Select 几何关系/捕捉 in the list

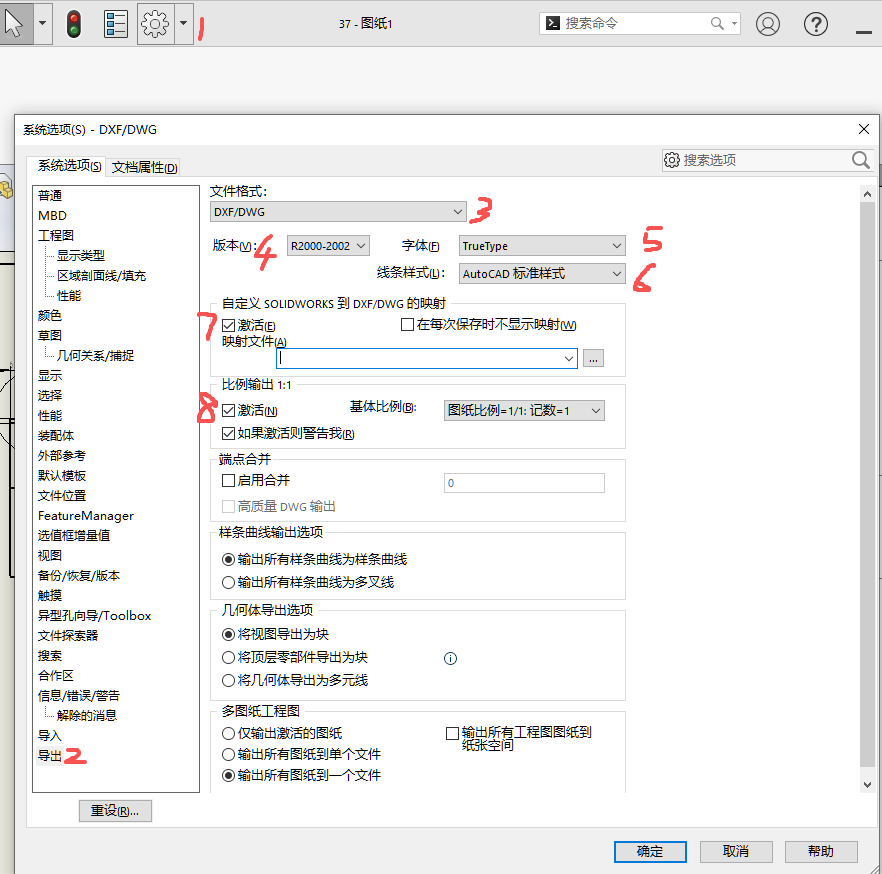pos(95,355)
